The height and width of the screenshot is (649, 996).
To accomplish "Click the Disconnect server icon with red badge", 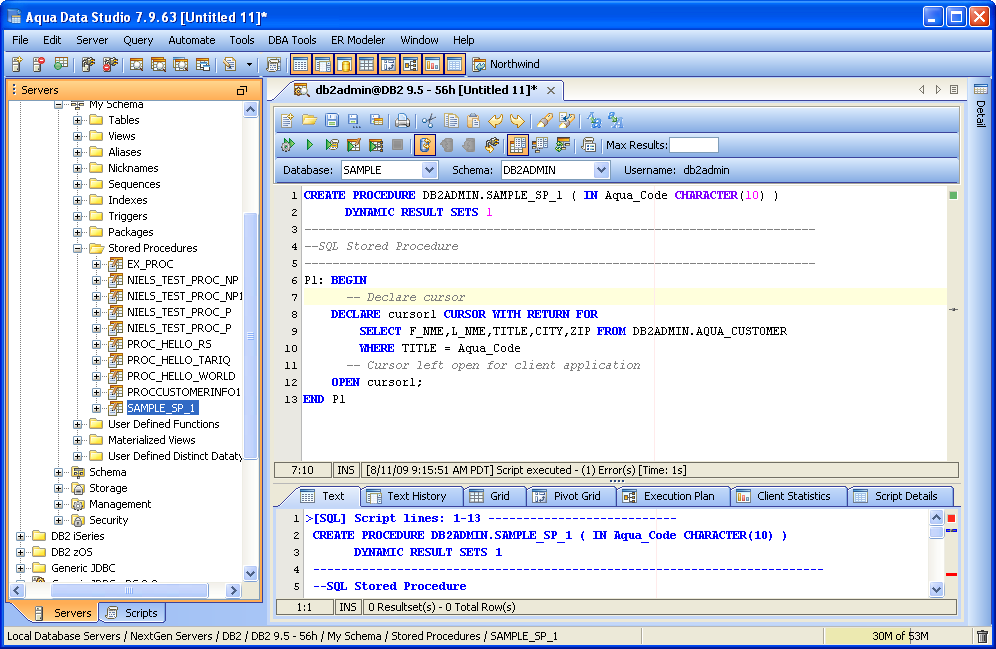I will [111, 64].
